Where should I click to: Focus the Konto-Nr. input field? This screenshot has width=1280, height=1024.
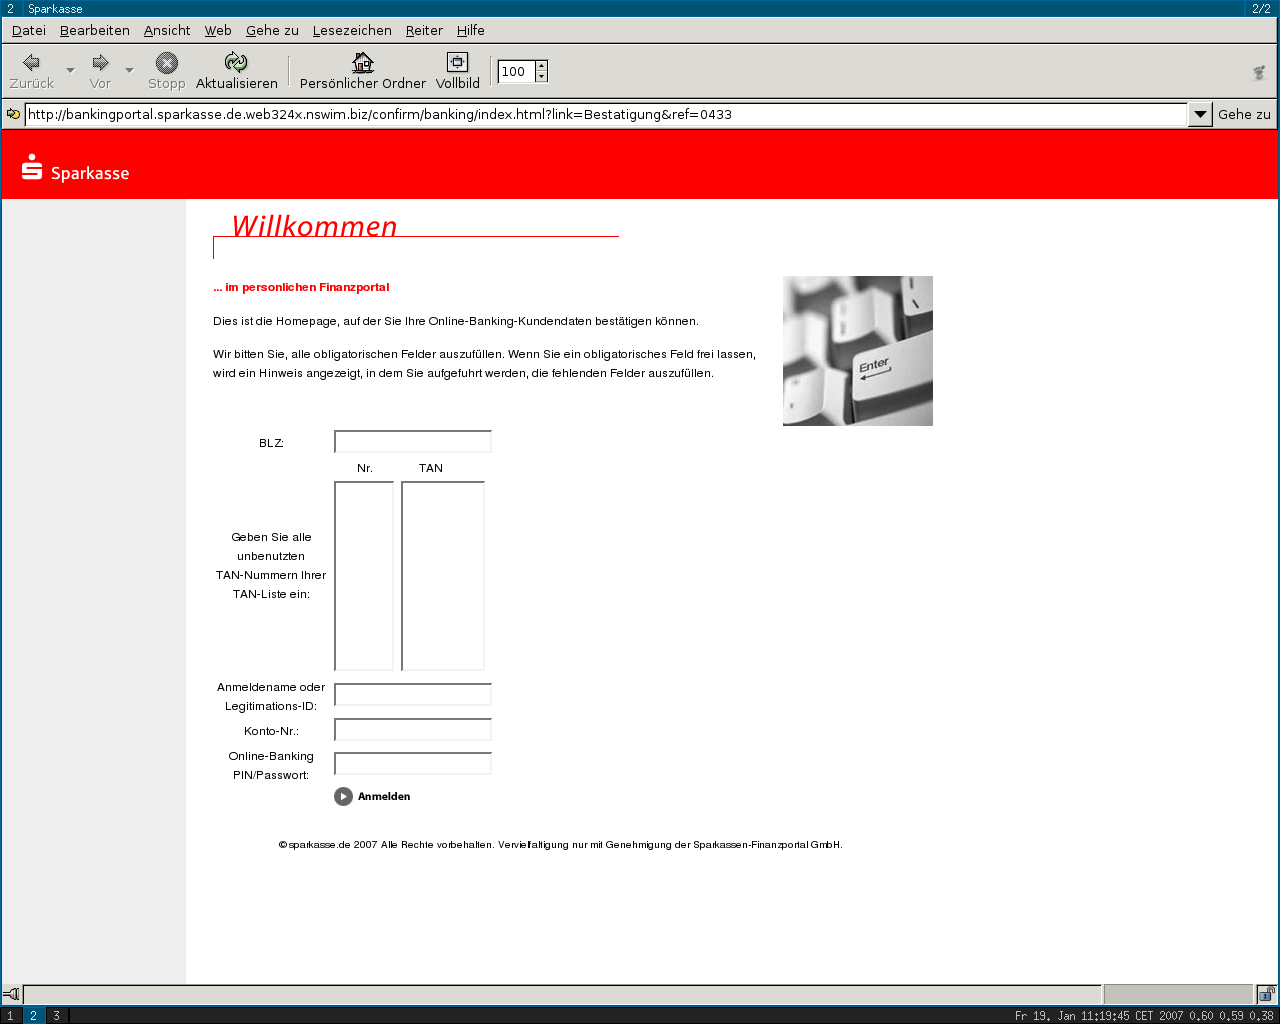click(x=413, y=730)
